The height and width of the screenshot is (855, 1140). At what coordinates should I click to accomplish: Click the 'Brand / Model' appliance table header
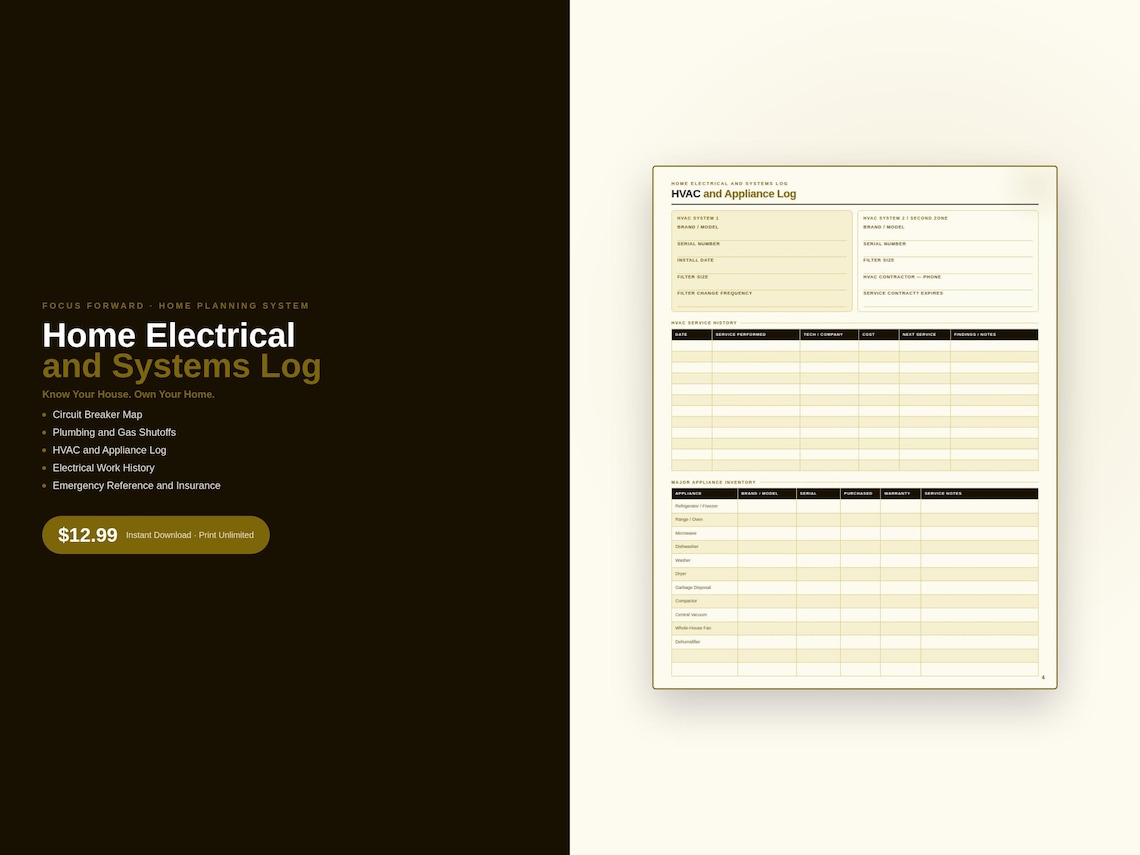pyautogui.click(x=767, y=494)
